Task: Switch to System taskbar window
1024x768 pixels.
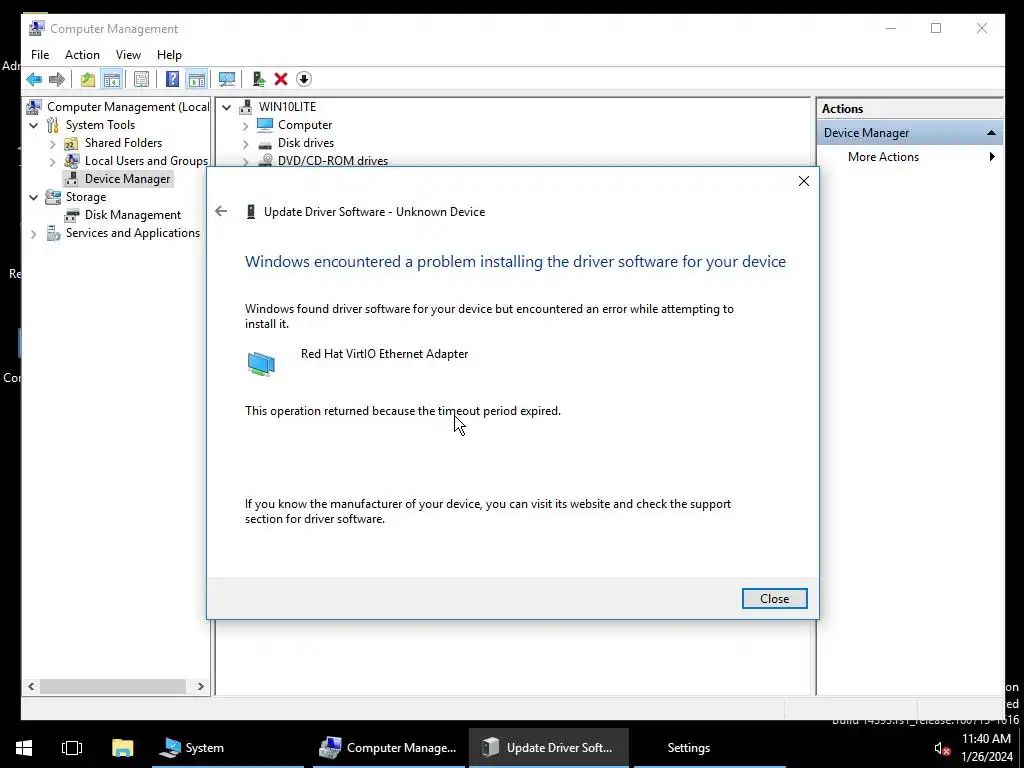Action: tap(229, 748)
